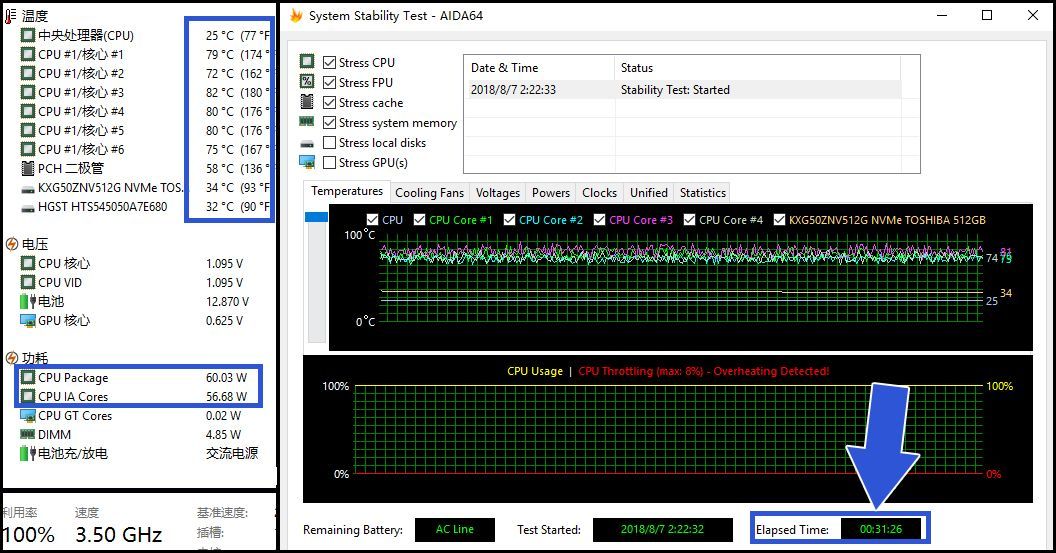The height and width of the screenshot is (553, 1056).
Task: Click the 功耗 power section icon
Action: pyautogui.click(x=11, y=358)
